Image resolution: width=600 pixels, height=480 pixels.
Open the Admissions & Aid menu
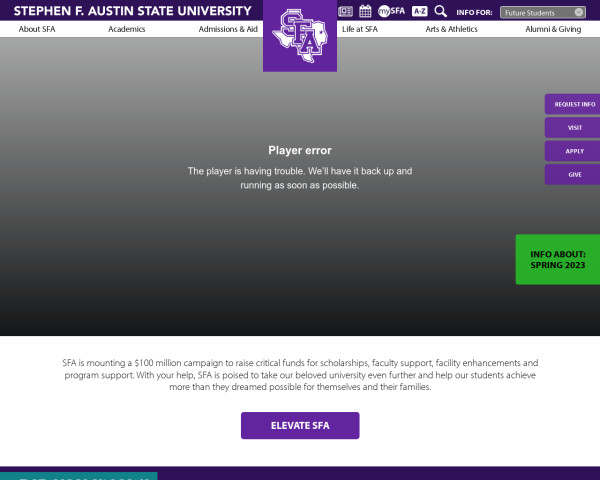[x=228, y=29]
